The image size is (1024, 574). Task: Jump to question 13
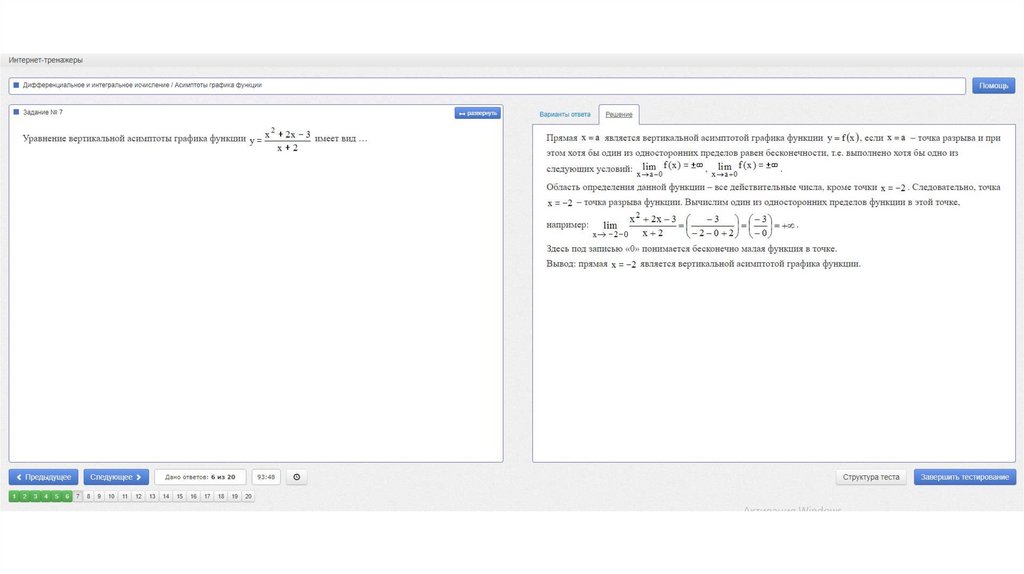[x=152, y=496]
